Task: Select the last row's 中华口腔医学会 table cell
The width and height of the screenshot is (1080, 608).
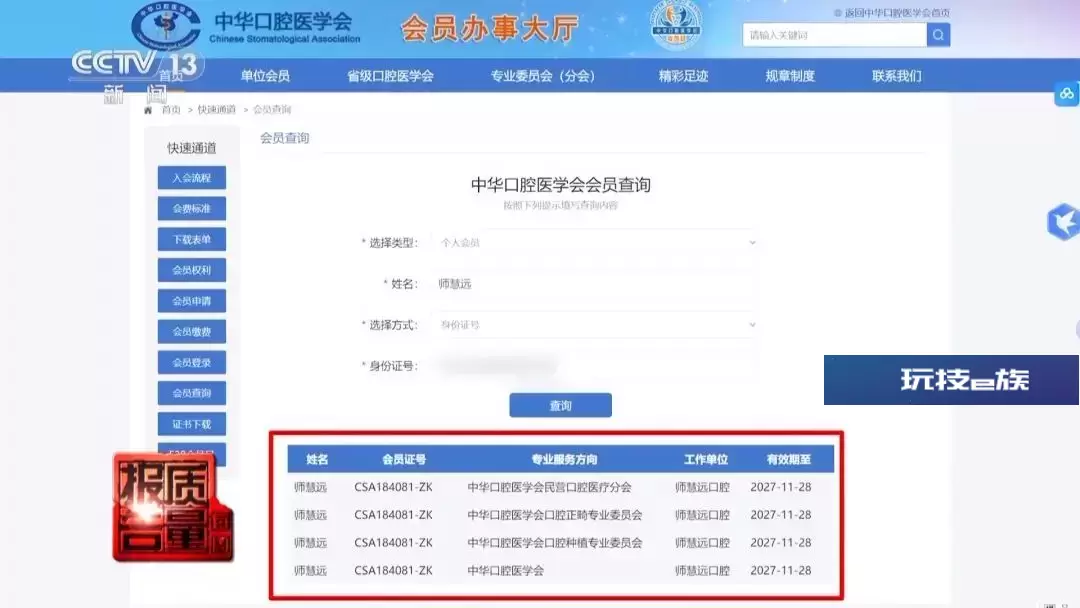Action: 506,571
